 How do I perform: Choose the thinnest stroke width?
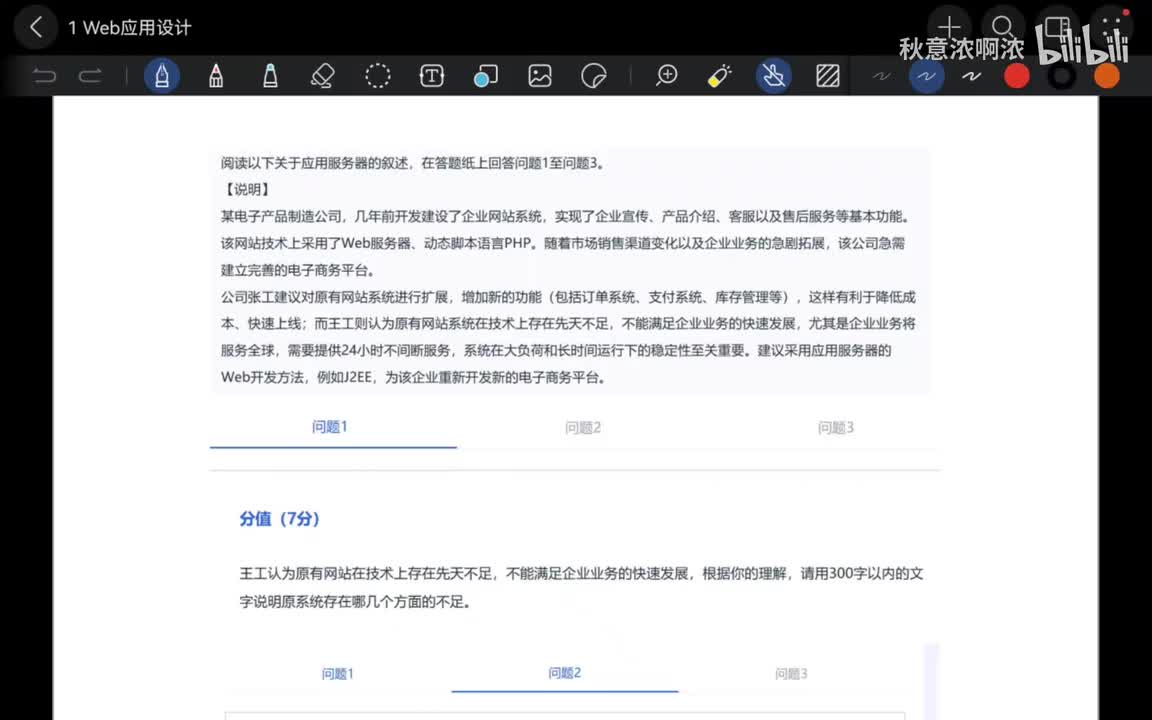881,76
